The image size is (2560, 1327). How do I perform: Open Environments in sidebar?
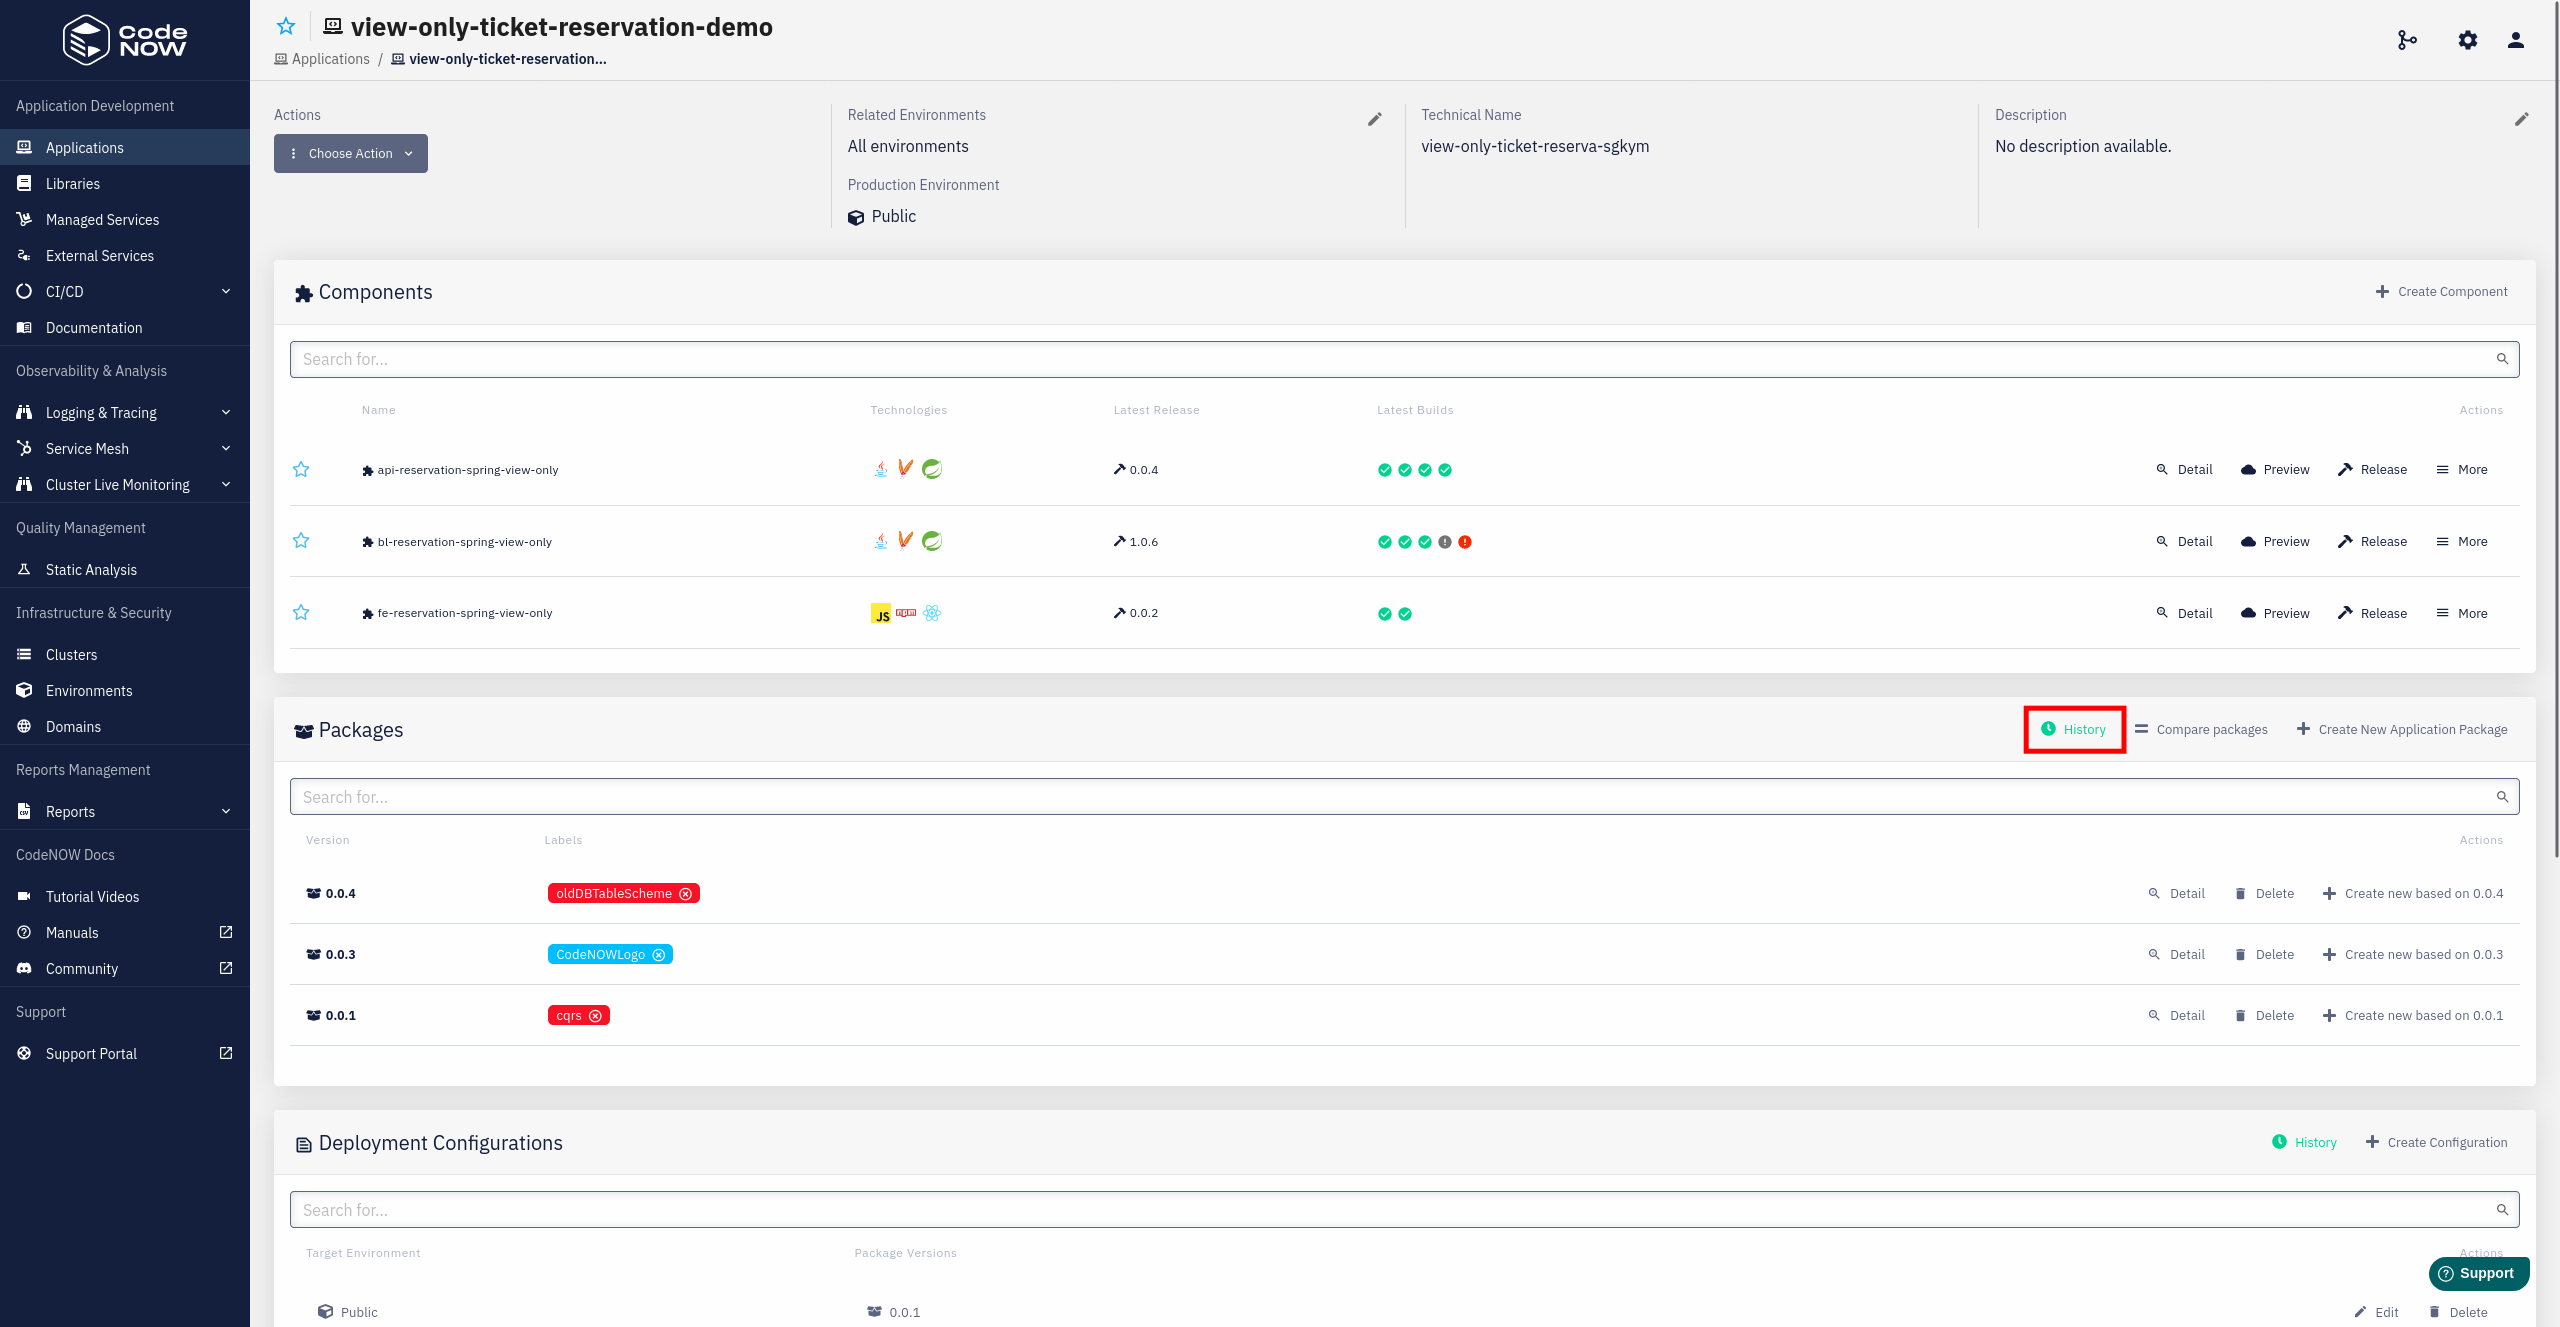125,691
